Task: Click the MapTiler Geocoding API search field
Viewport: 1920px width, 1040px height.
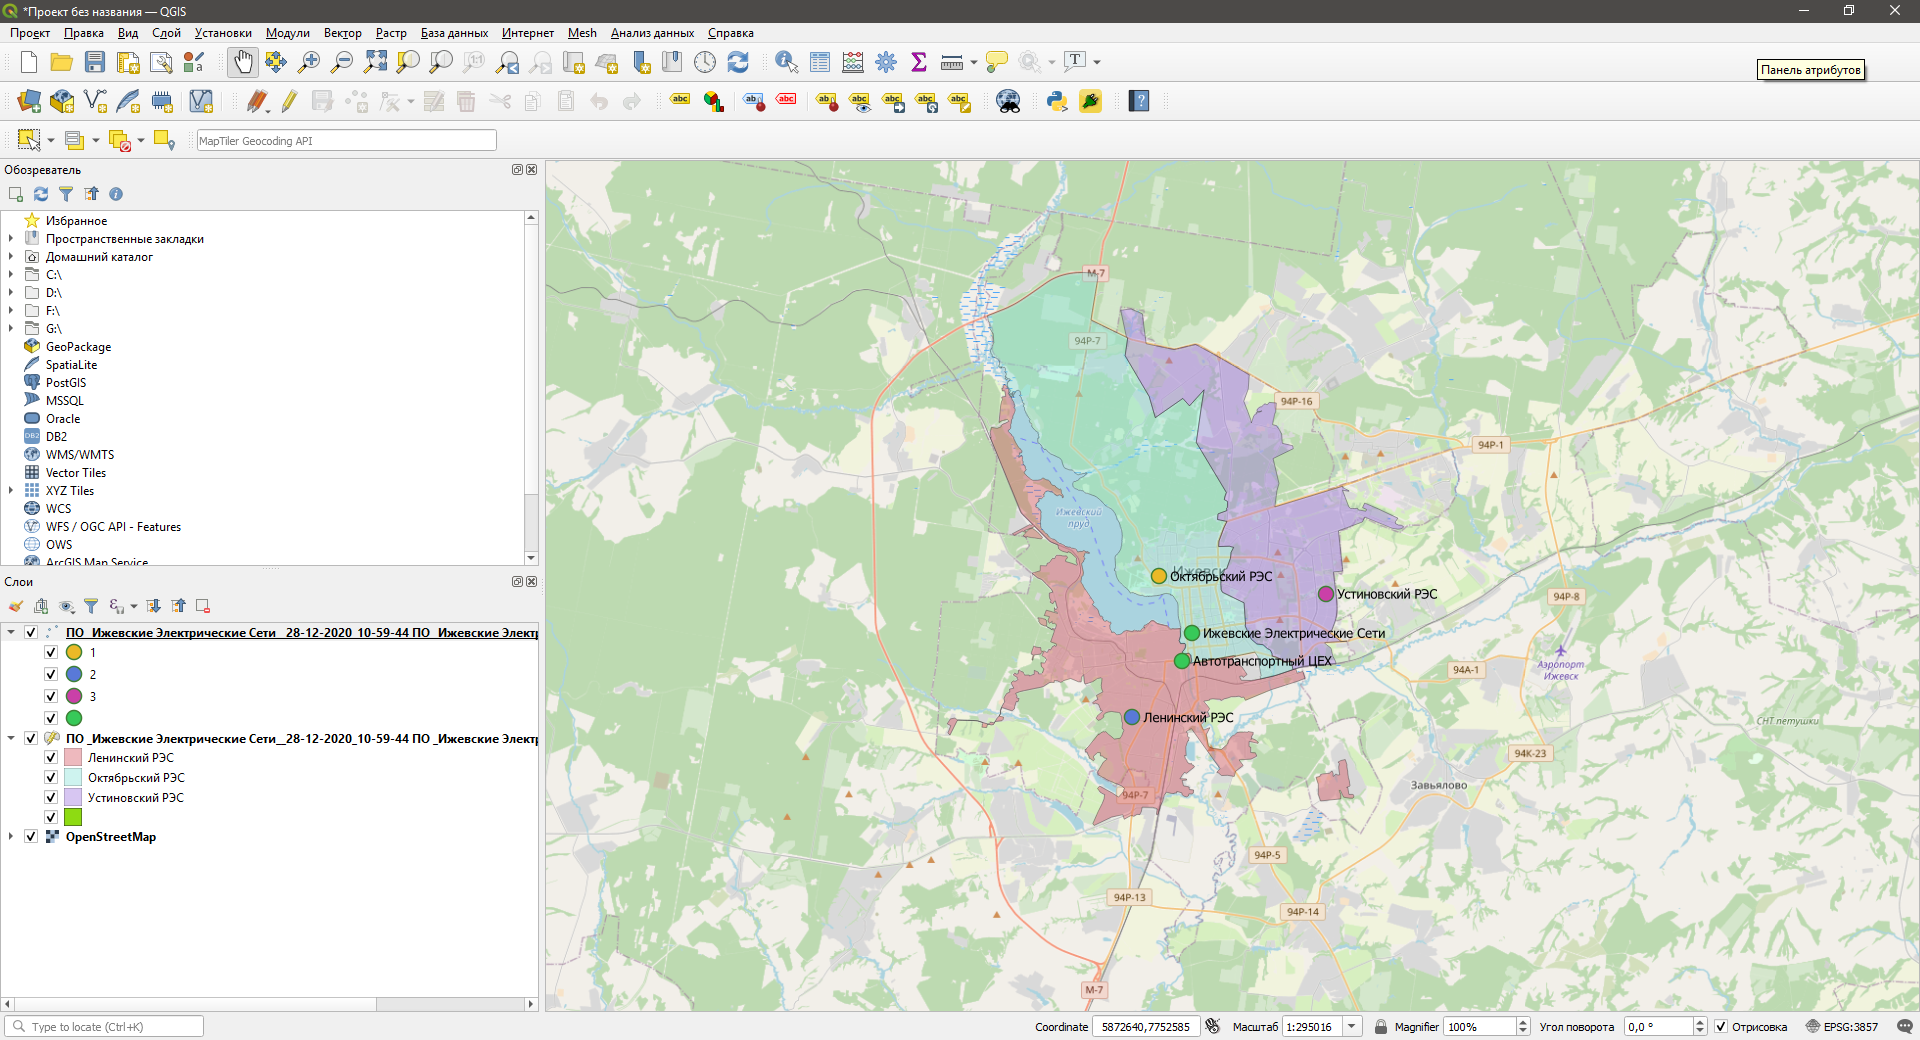Action: pyautogui.click(x=346, y=141)
